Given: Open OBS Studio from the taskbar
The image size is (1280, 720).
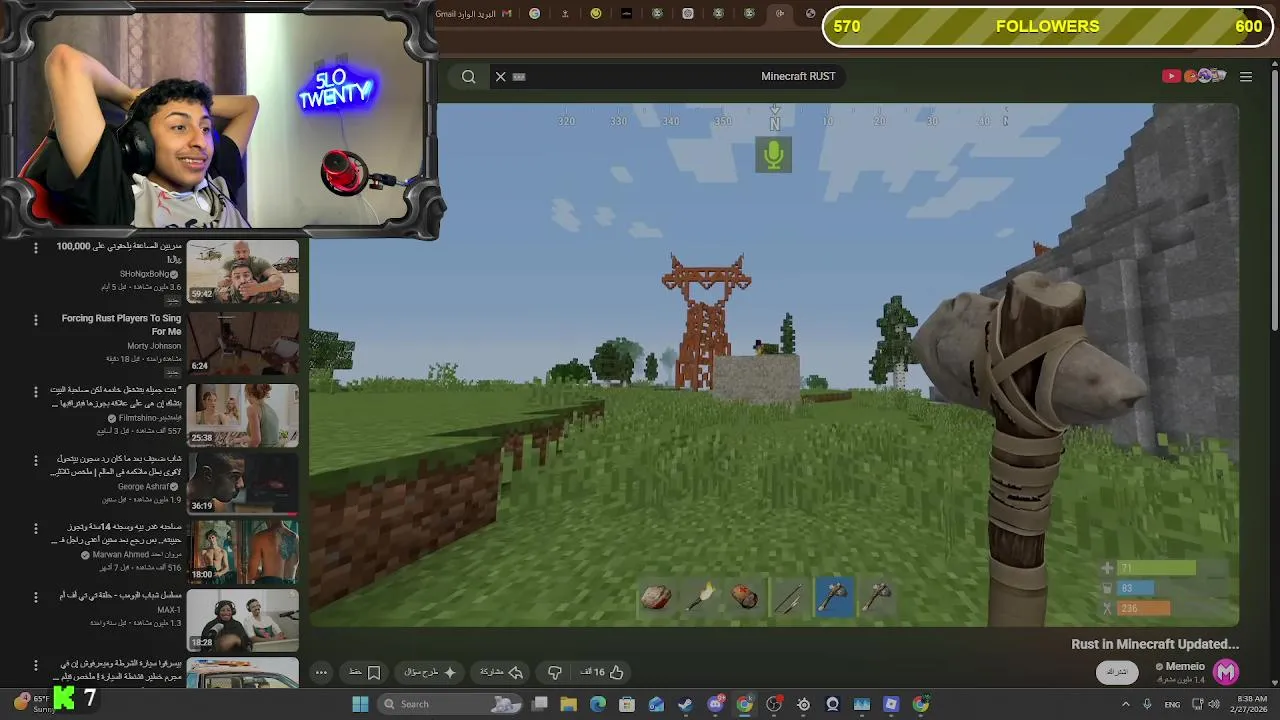Looking at the screenshot, I should [x=774, y=704].
